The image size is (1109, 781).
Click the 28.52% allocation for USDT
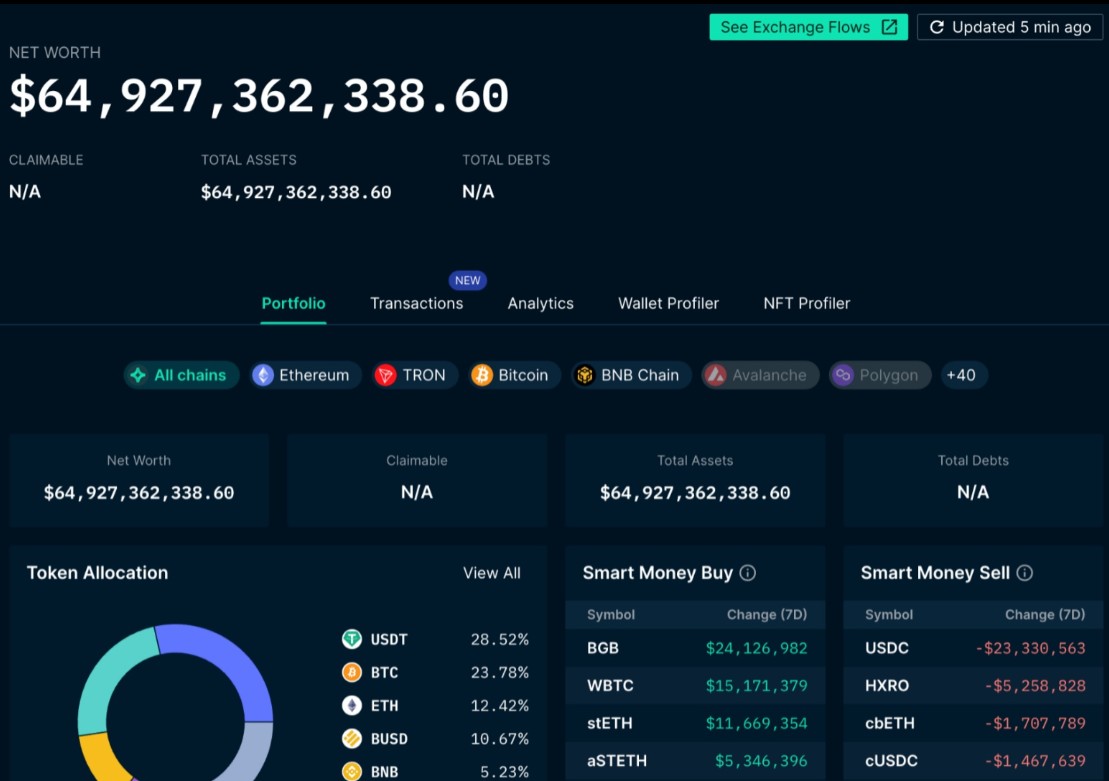[x=499, y=640]
